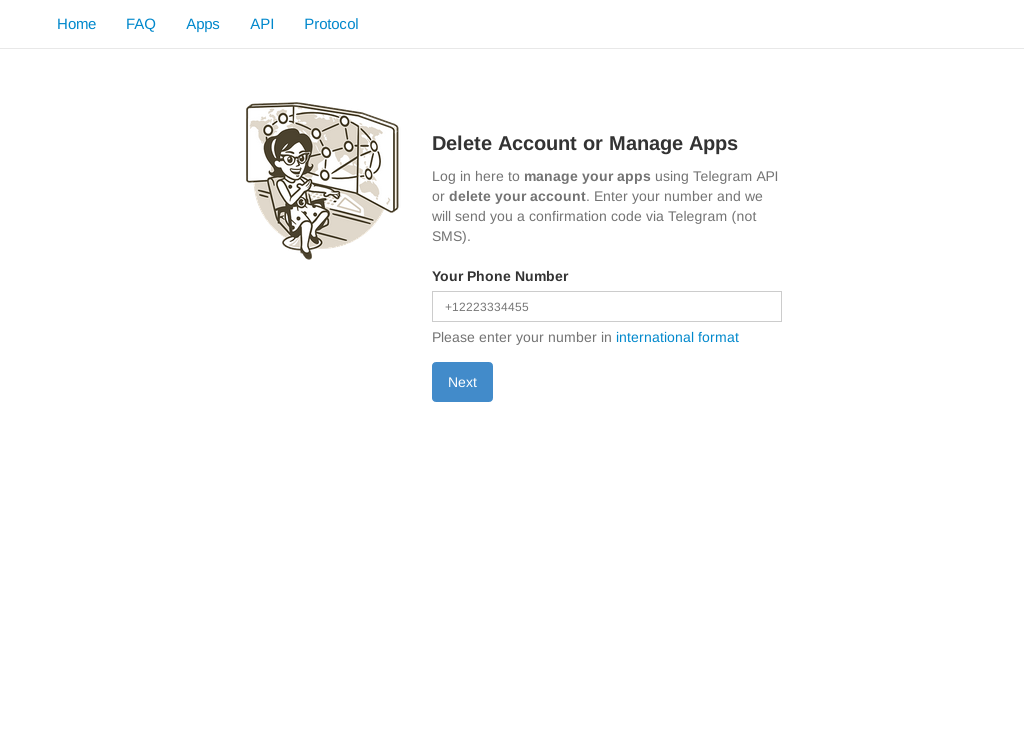1024x754 pixels.
Task: Click the 'Telegram API' text in the description
Action: coord(735,176)
